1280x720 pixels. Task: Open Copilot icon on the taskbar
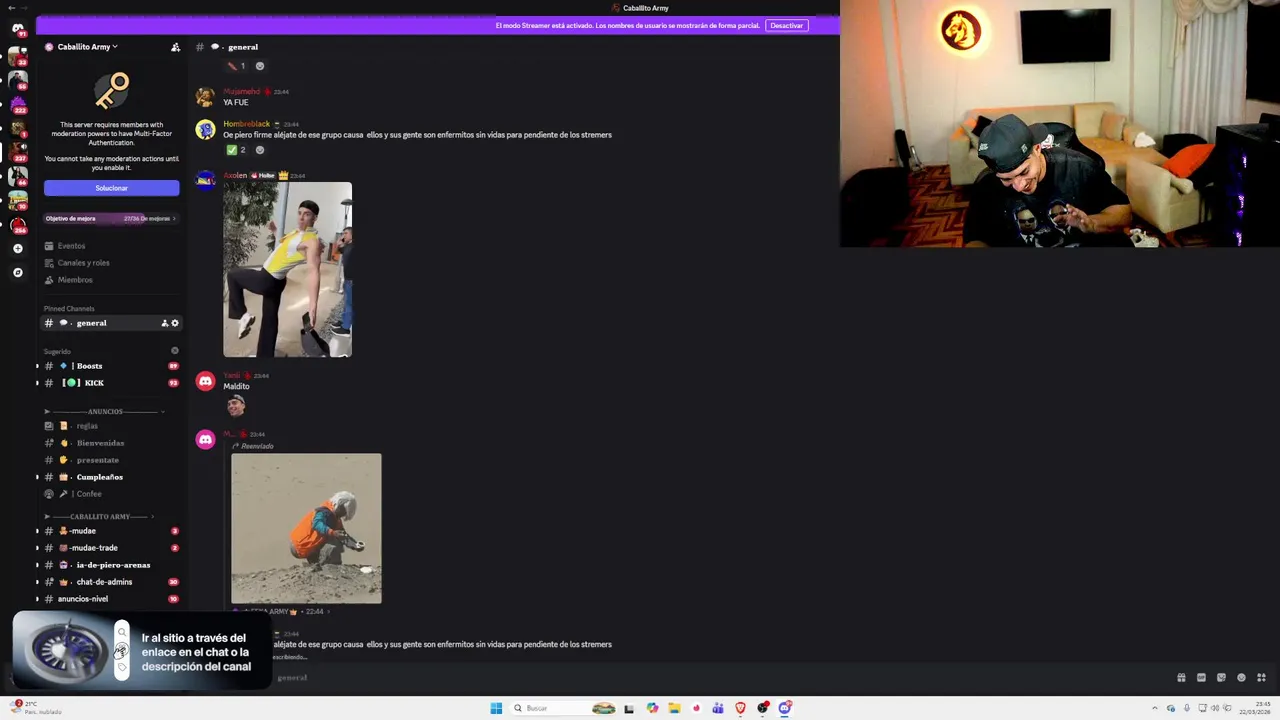652,708
